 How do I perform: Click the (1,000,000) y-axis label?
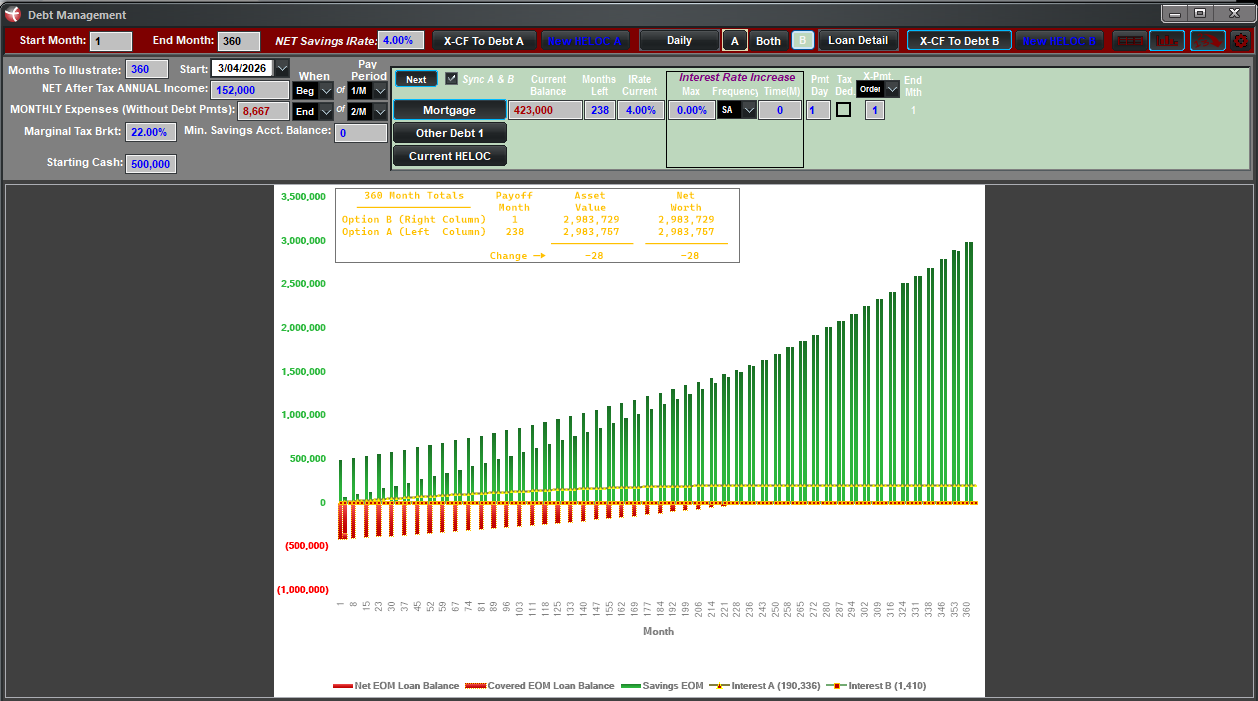(303, 590)
